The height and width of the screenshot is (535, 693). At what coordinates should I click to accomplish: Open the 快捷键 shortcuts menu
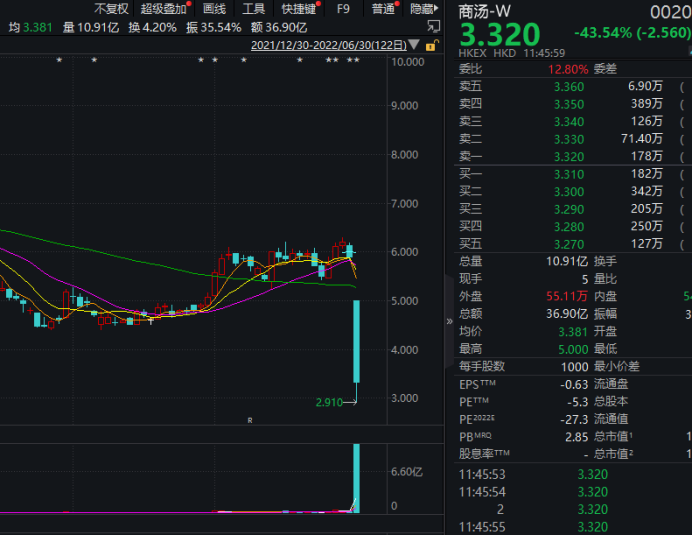pos(300,8)
